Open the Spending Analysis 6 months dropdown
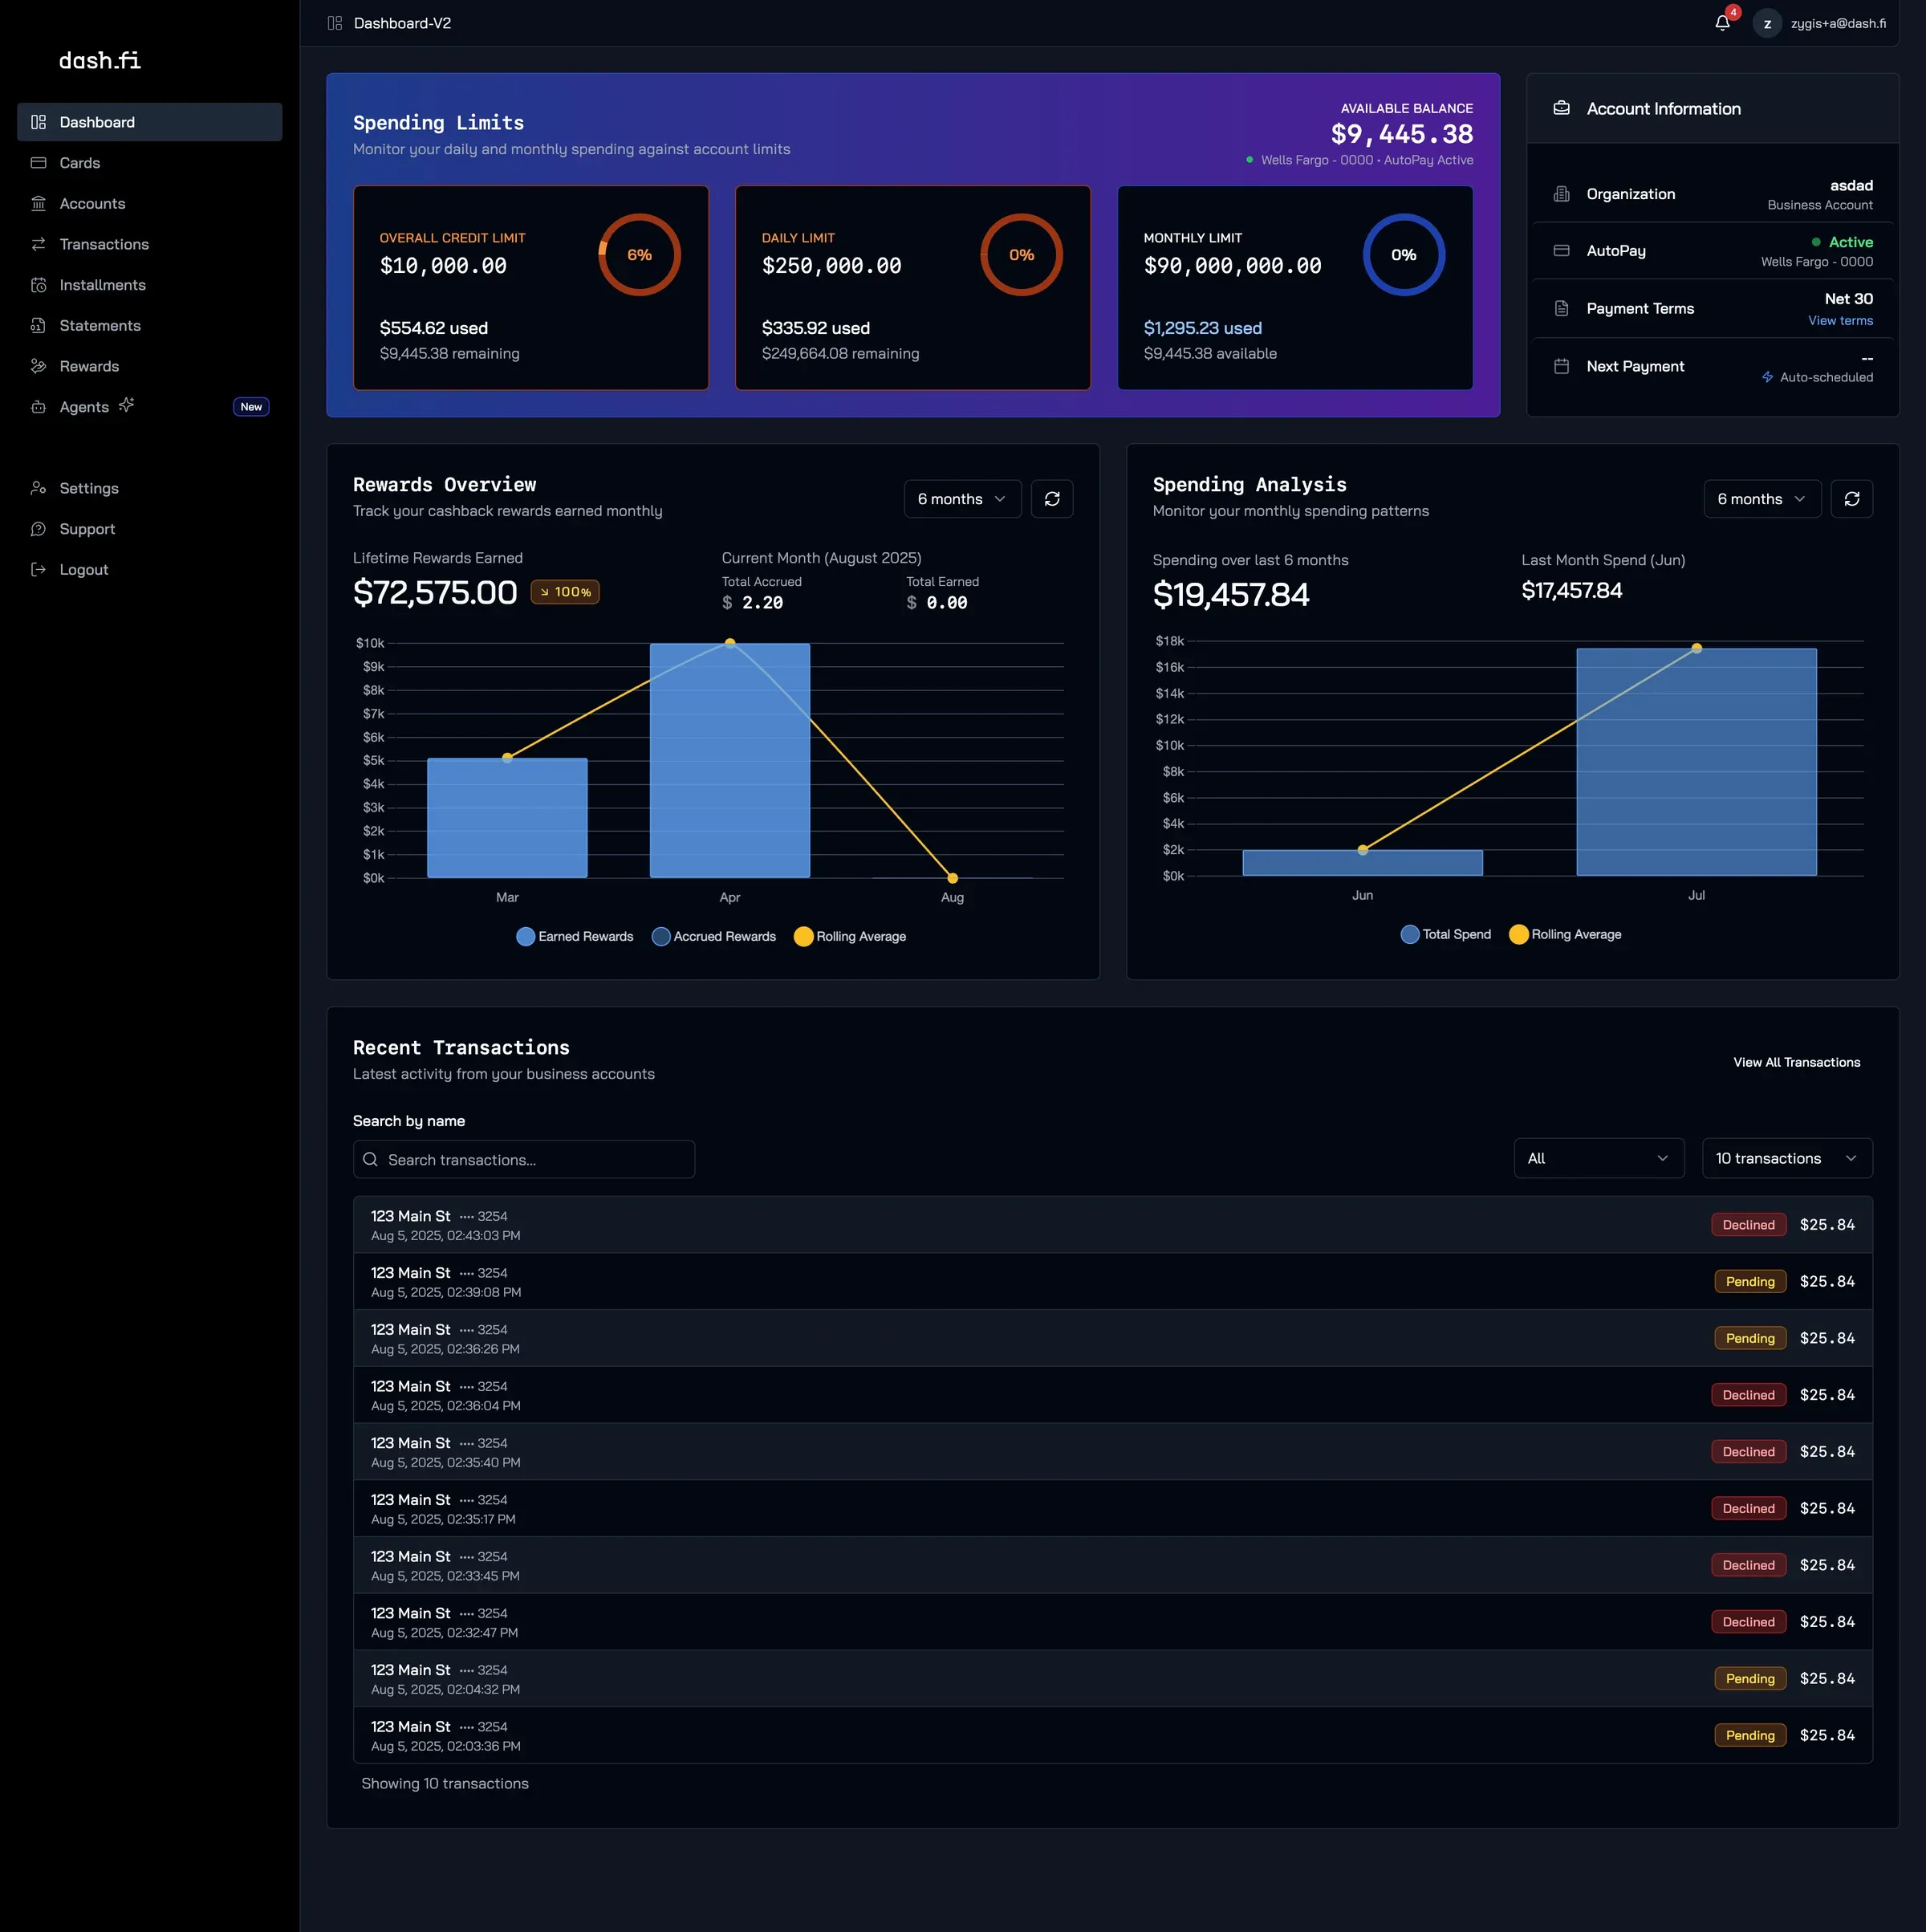The width and height of the screenshot is (1926, 1932). point(1762,499)
